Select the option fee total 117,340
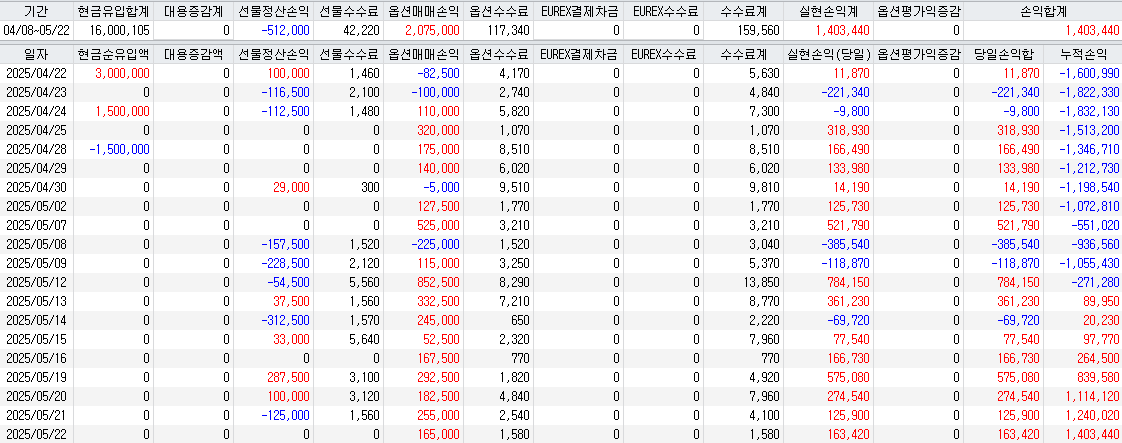The width and height of the screenshot is (1122, 443). [508, 30]
